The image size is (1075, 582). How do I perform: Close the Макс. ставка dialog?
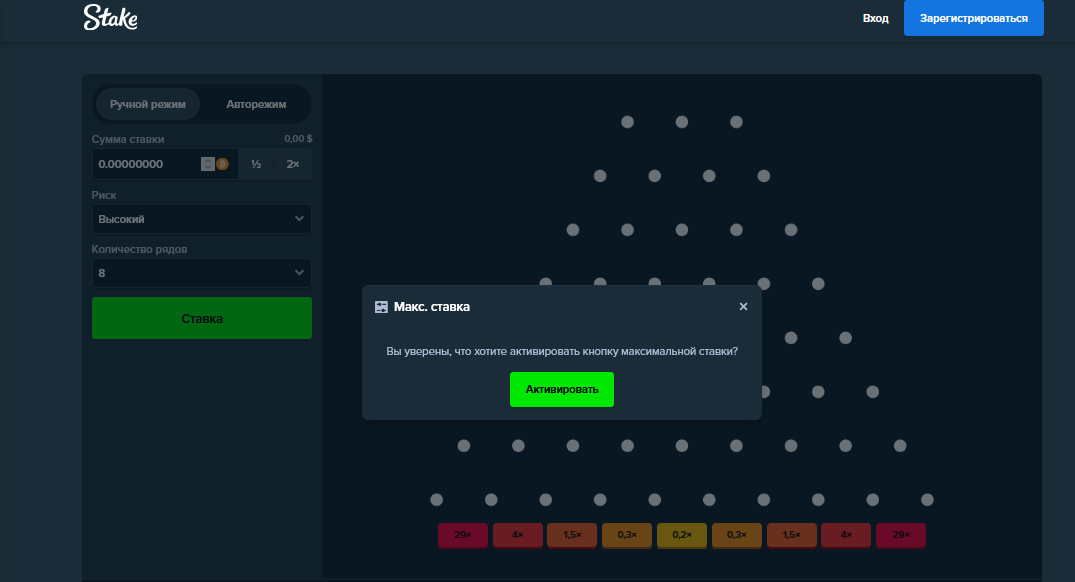pyautogui.click(x=743, y=307)
